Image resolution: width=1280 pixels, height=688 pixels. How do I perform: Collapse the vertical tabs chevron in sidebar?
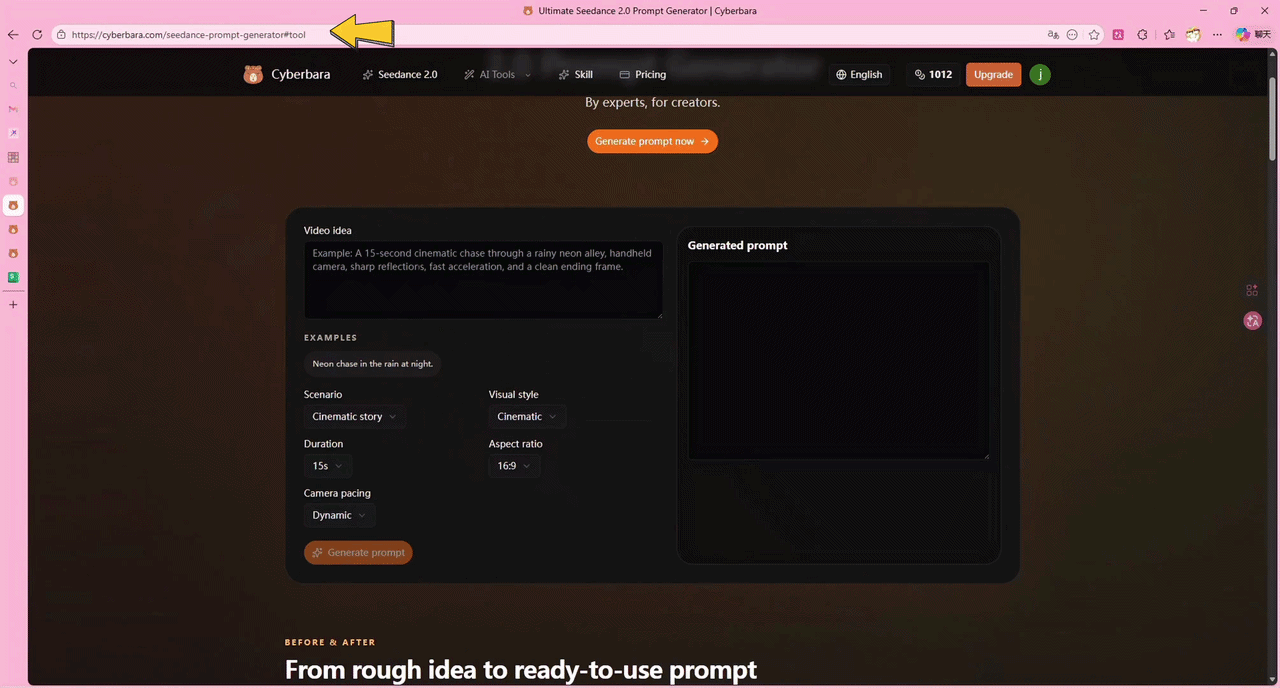[13, 62]
